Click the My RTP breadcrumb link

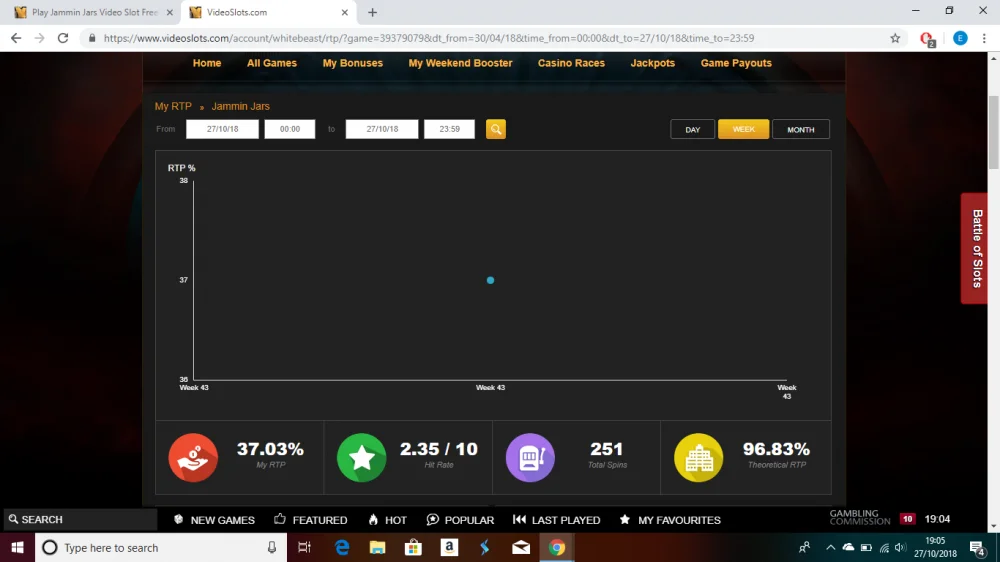[x=173, y=107]
